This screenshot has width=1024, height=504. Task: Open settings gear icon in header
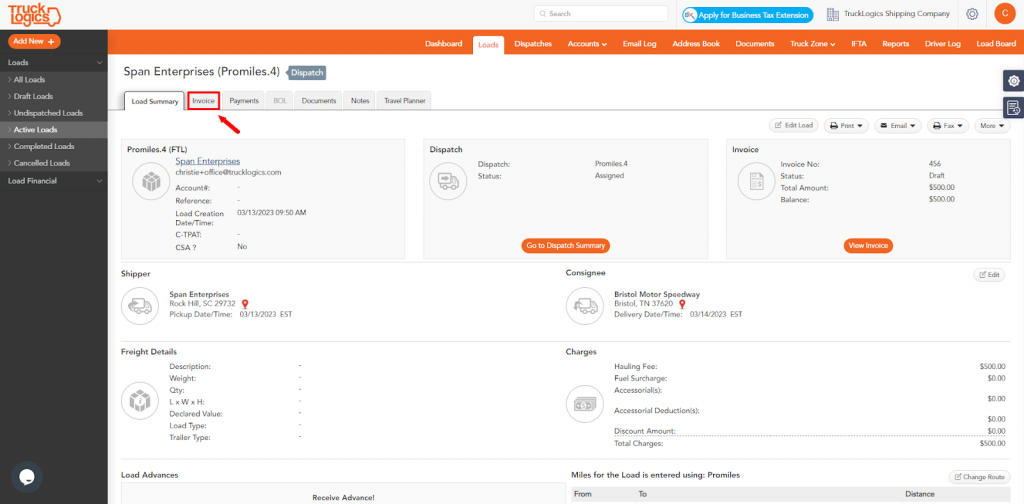[x=972, y=14]
